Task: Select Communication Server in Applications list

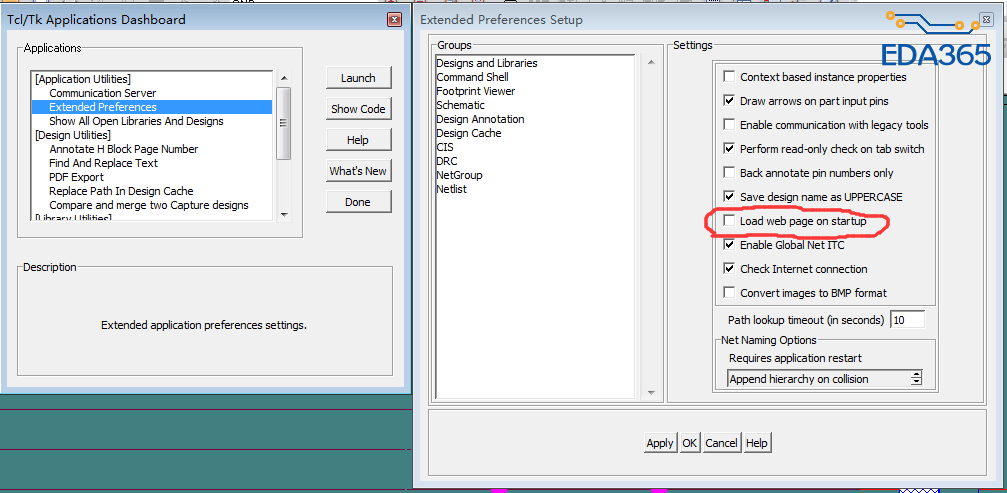Action: pos(103,93)
